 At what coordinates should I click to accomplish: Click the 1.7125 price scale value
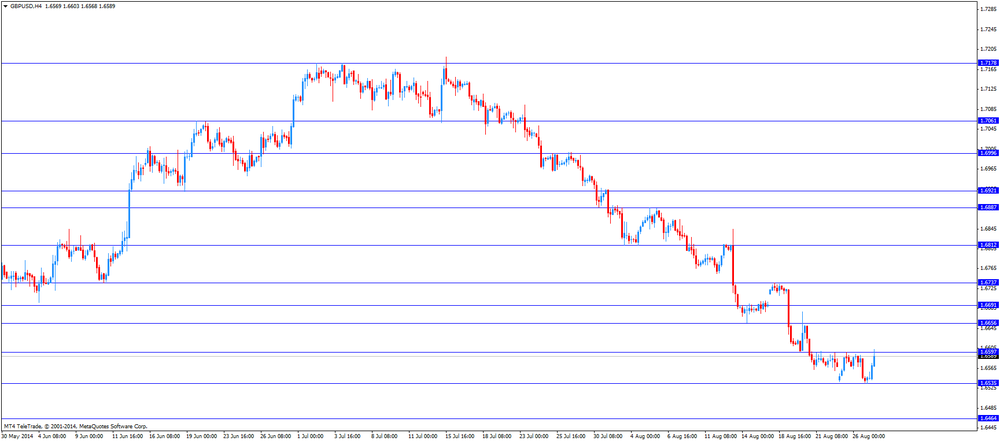(x=989, y=89)
